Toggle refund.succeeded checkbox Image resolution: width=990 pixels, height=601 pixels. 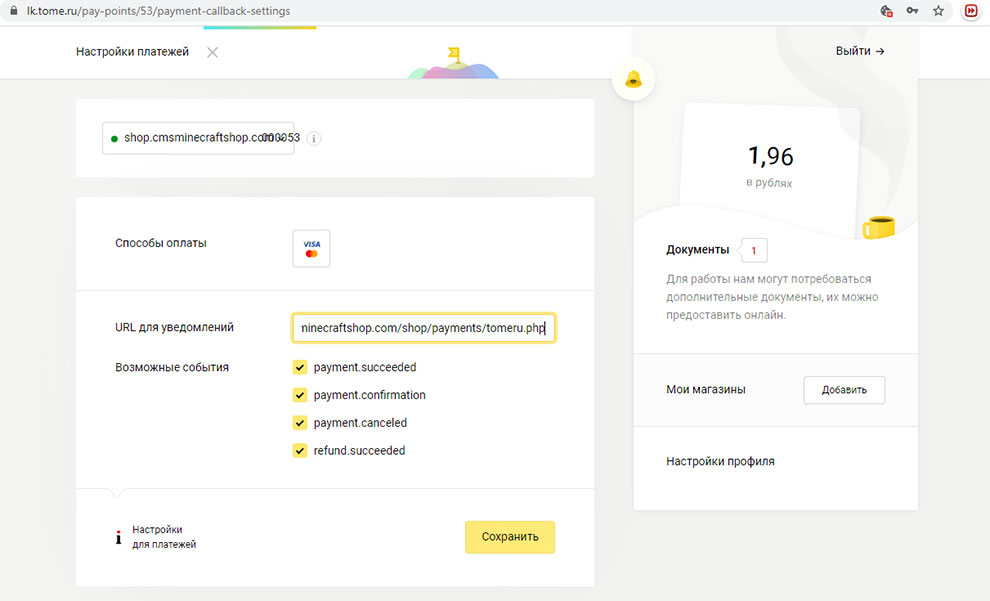(300, 451)
